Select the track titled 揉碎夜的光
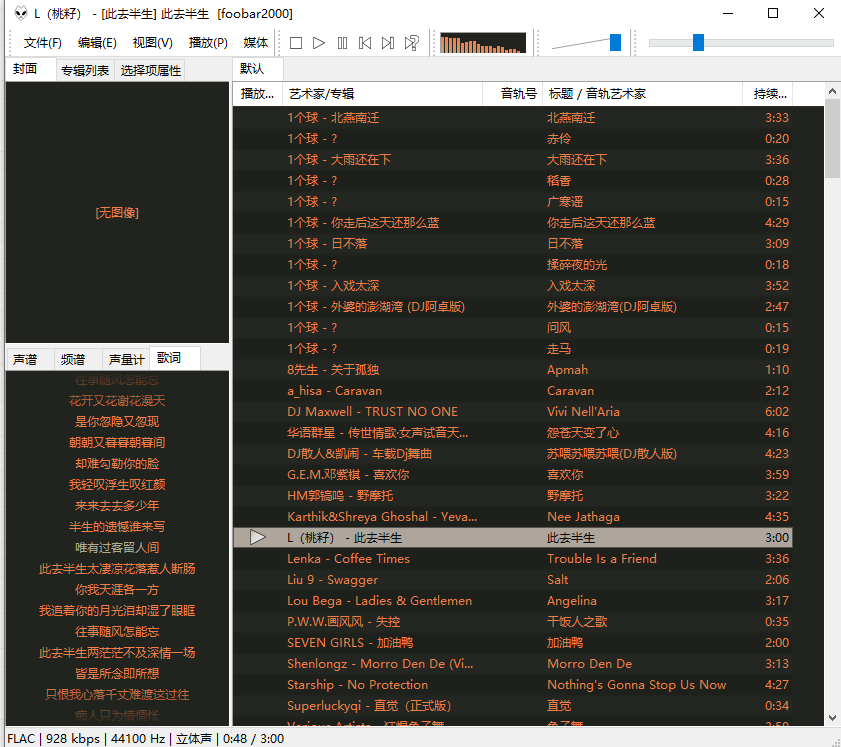 click(x=513, y=264)
